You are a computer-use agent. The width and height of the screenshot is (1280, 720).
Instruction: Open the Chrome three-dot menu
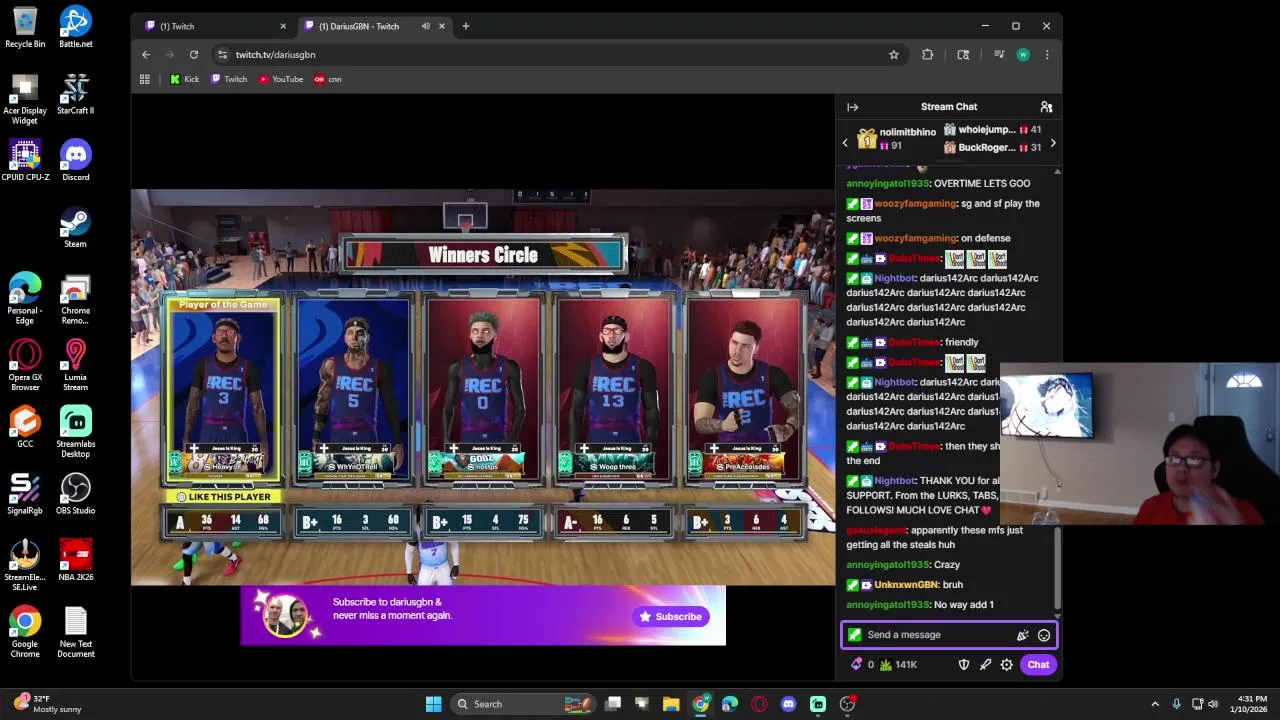pyautogui.click(x=1047, y=55)
